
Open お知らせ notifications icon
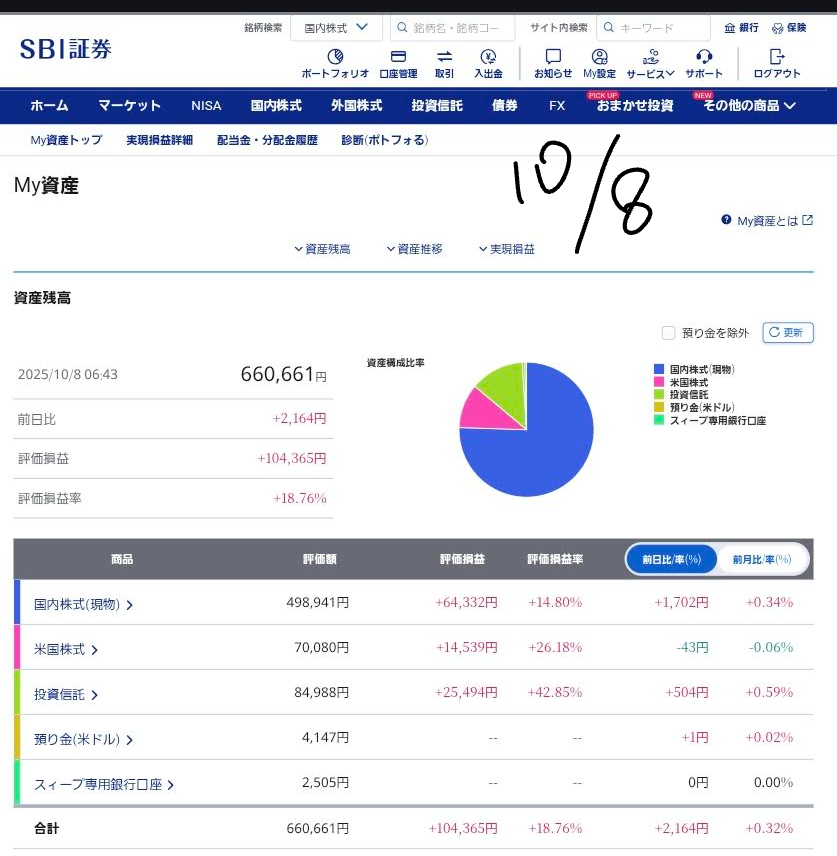(x=553, y=57)
